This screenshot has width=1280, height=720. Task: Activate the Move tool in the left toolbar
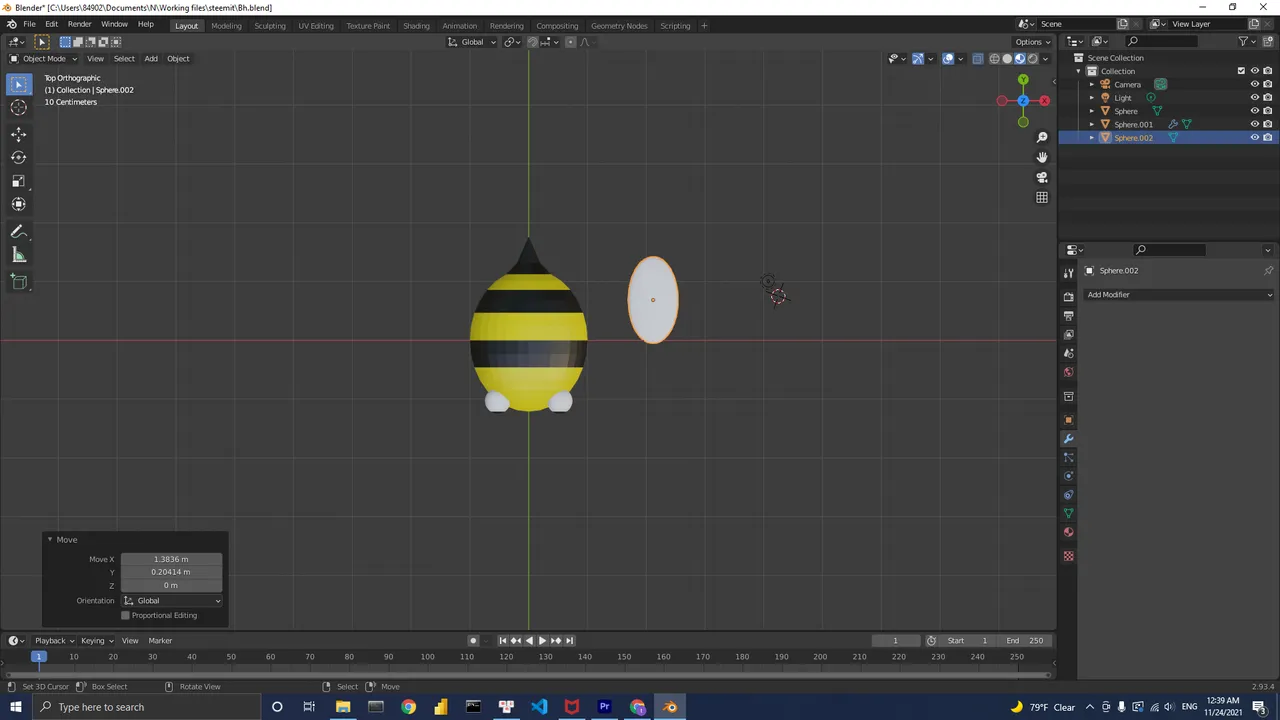(18, 134)
